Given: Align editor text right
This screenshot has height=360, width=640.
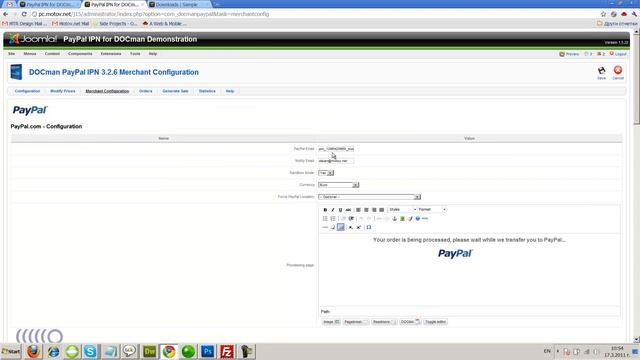Looking at the screenshot, I should (374, 210).
